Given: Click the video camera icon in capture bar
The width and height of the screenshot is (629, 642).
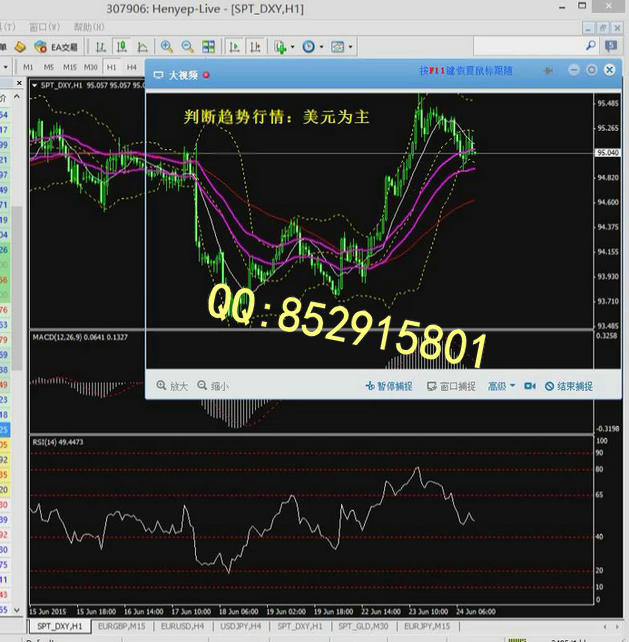Looking at the screenshot, I should (530, 386).
